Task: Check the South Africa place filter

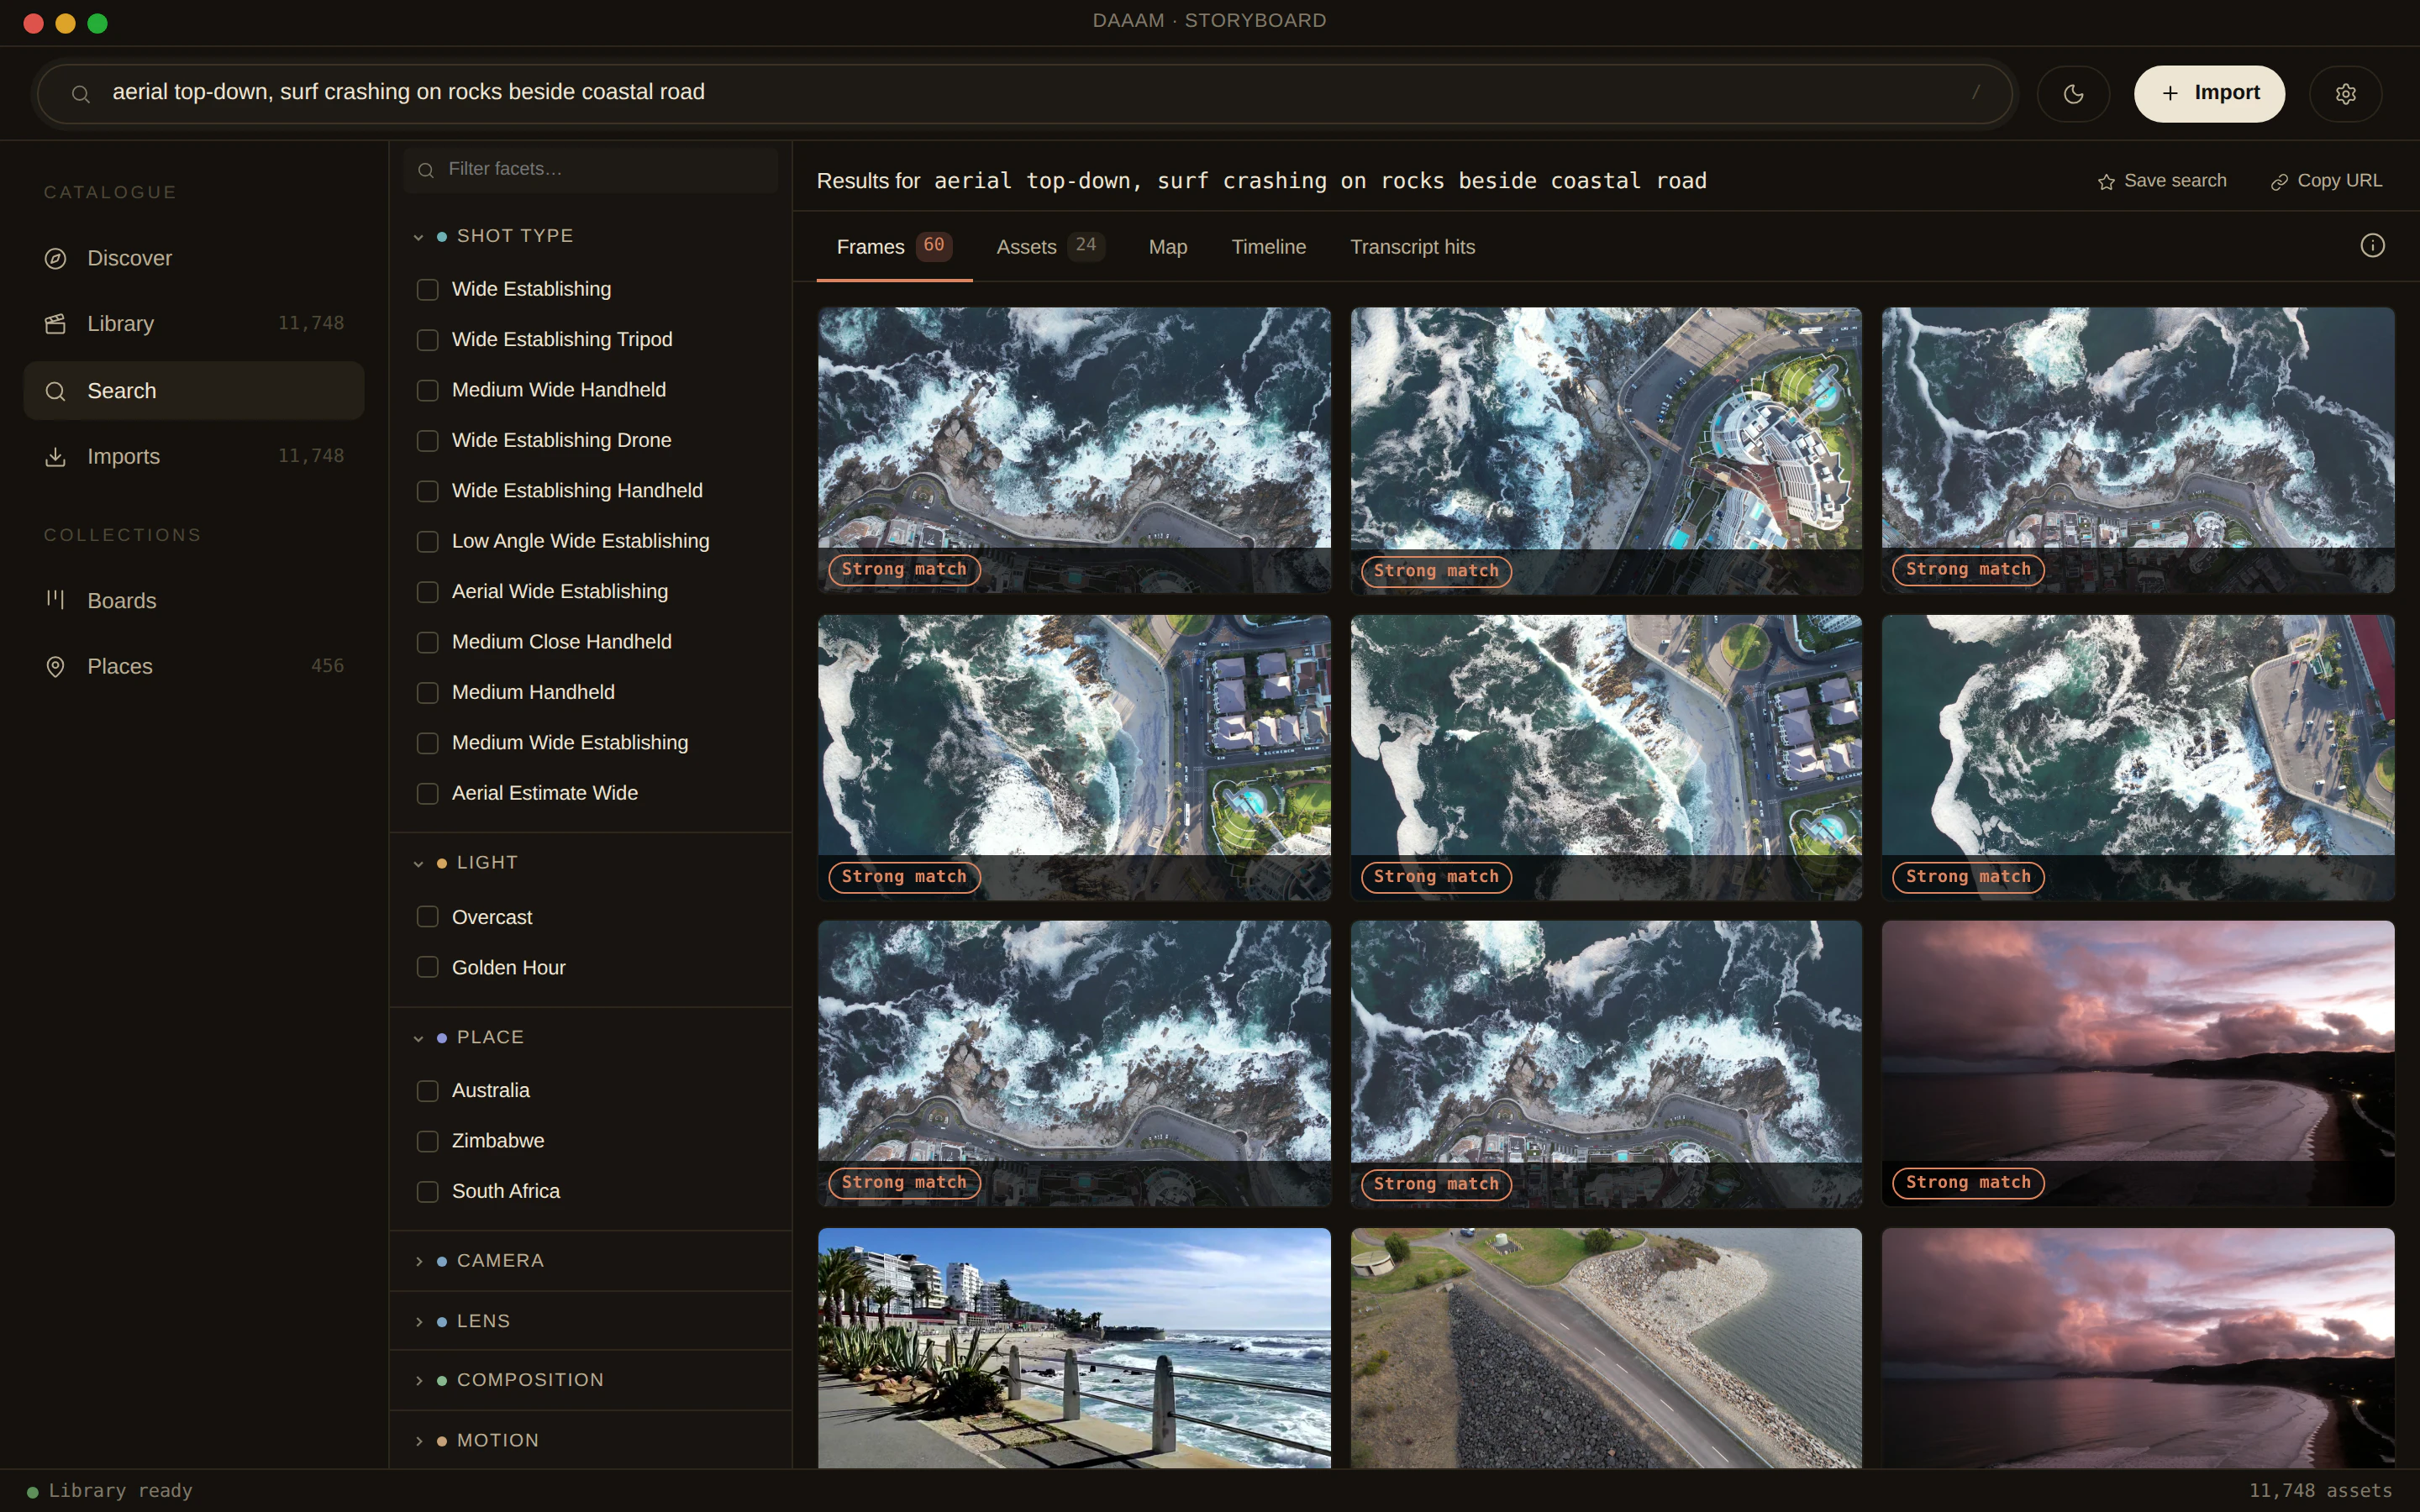Action: coord(427,1192)
